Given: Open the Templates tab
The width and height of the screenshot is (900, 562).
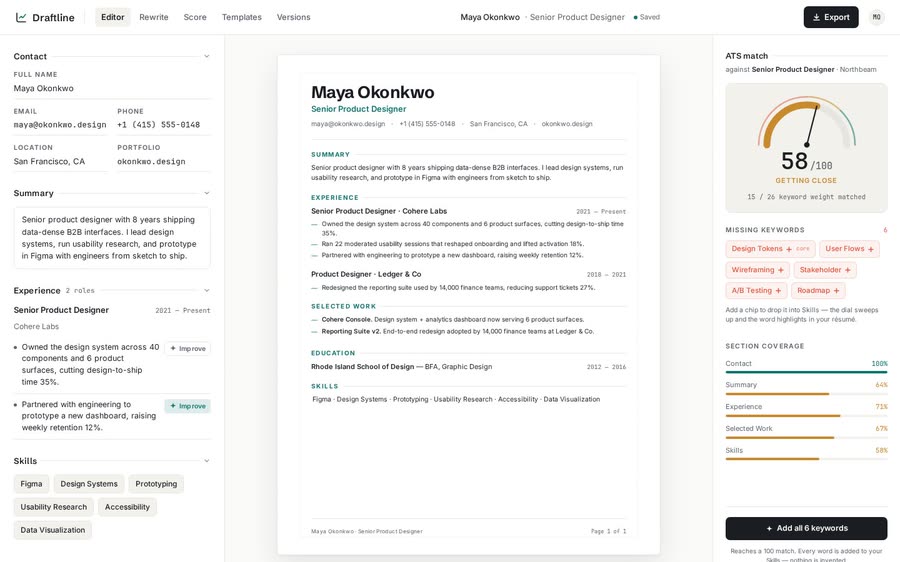Looking at the screenshot, I should click(242, 17).
